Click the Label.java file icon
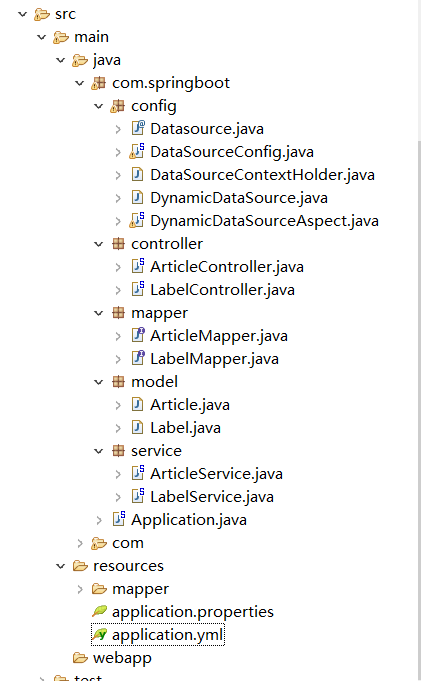421x681 pixels. (x=137, y=428)
